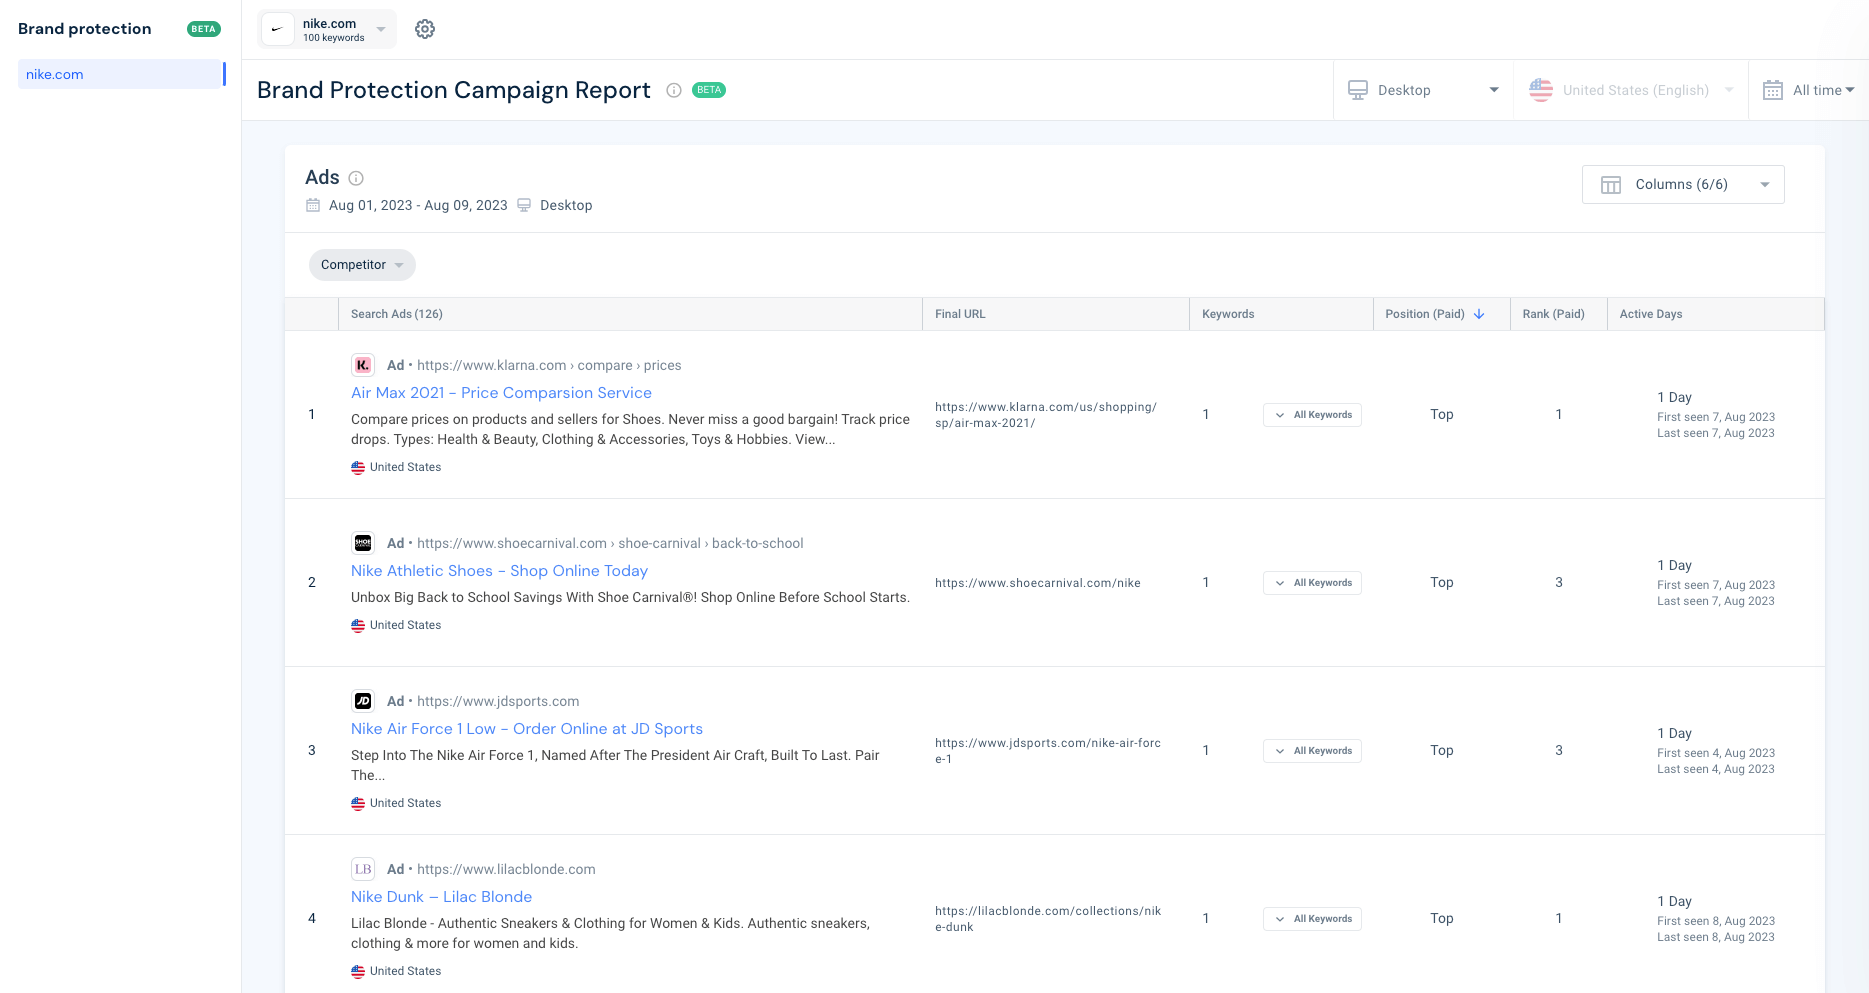
Task: Click the desktop monitor icon in the device selector
Action: [1358, 90]
